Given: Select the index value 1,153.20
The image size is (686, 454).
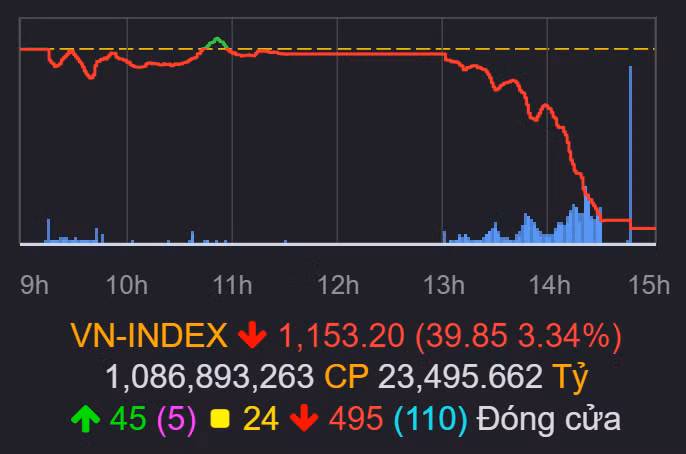Looking at the screenshot, I should pyautogui.click(x=342, y=336).
